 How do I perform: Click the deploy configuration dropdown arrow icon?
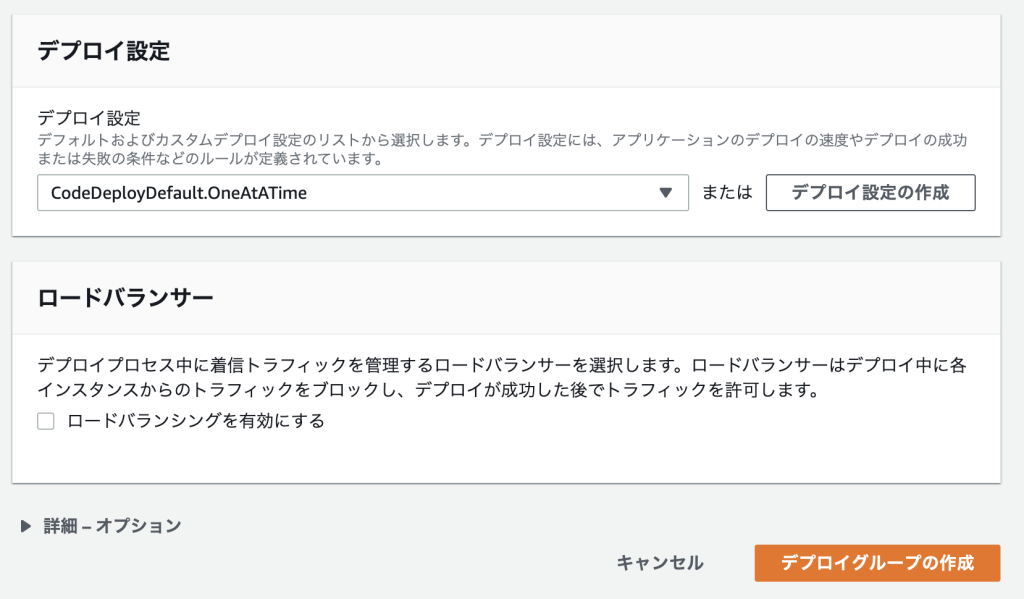[667, 194]
